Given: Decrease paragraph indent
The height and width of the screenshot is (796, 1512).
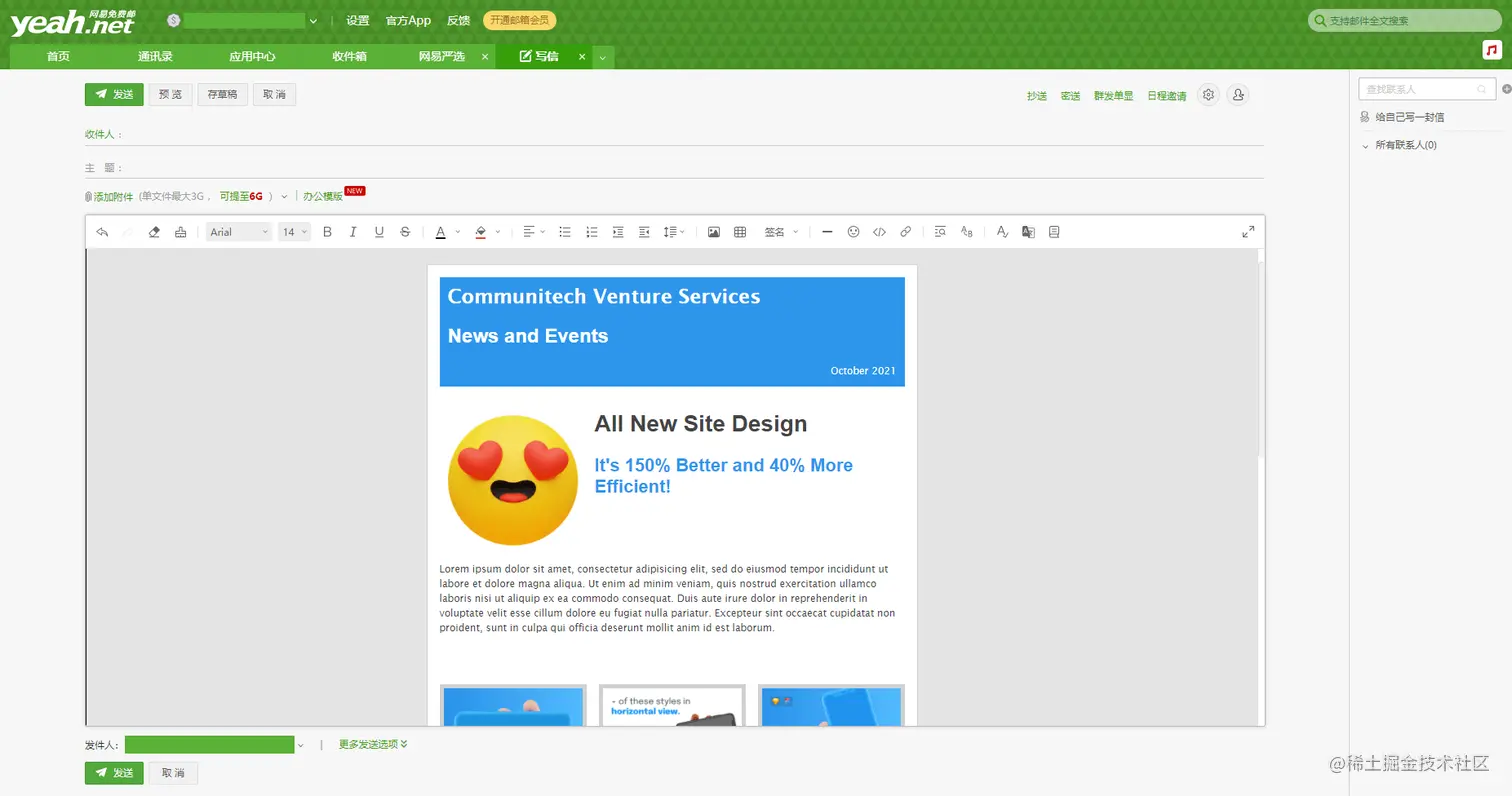Looking at the screenshot, I should point(644,232).
